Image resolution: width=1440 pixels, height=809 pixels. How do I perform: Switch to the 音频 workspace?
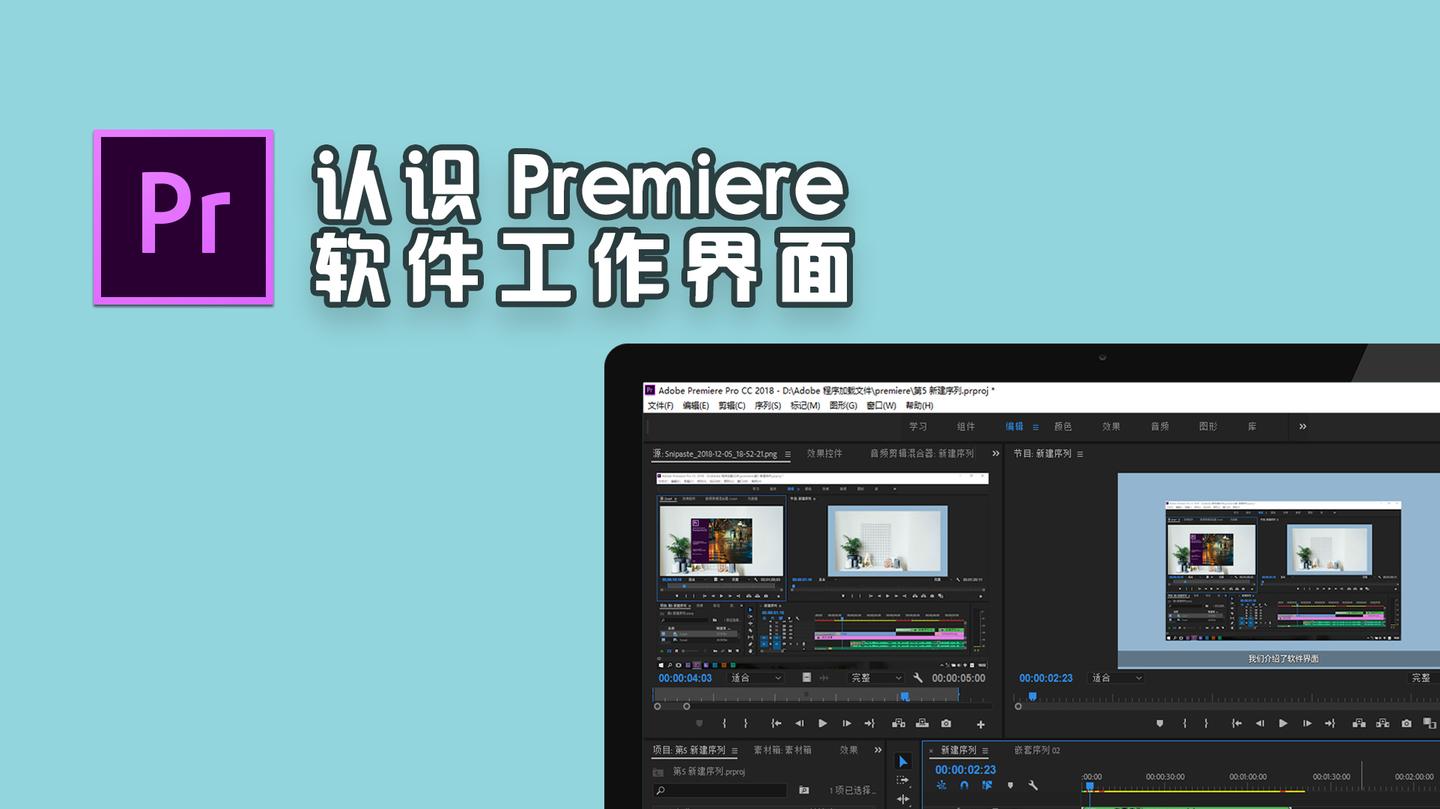1160,427
